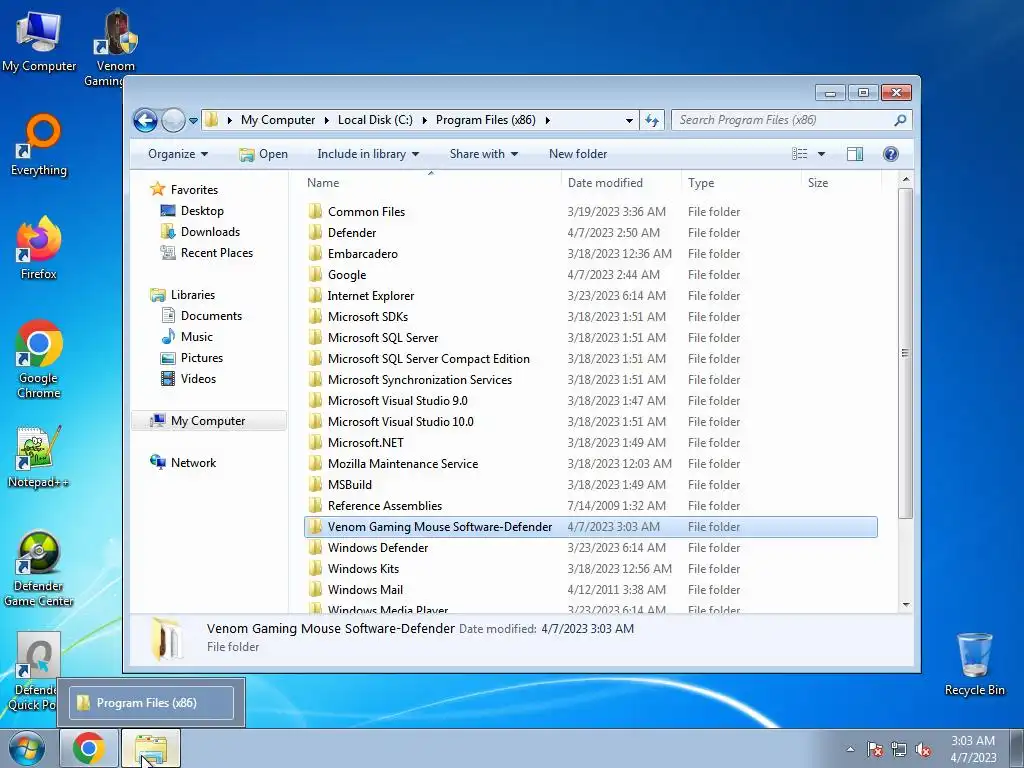Launch Firefox desktop shortcut
The height and width of the screenshot is (768, 1024).
tap(39, 248)
